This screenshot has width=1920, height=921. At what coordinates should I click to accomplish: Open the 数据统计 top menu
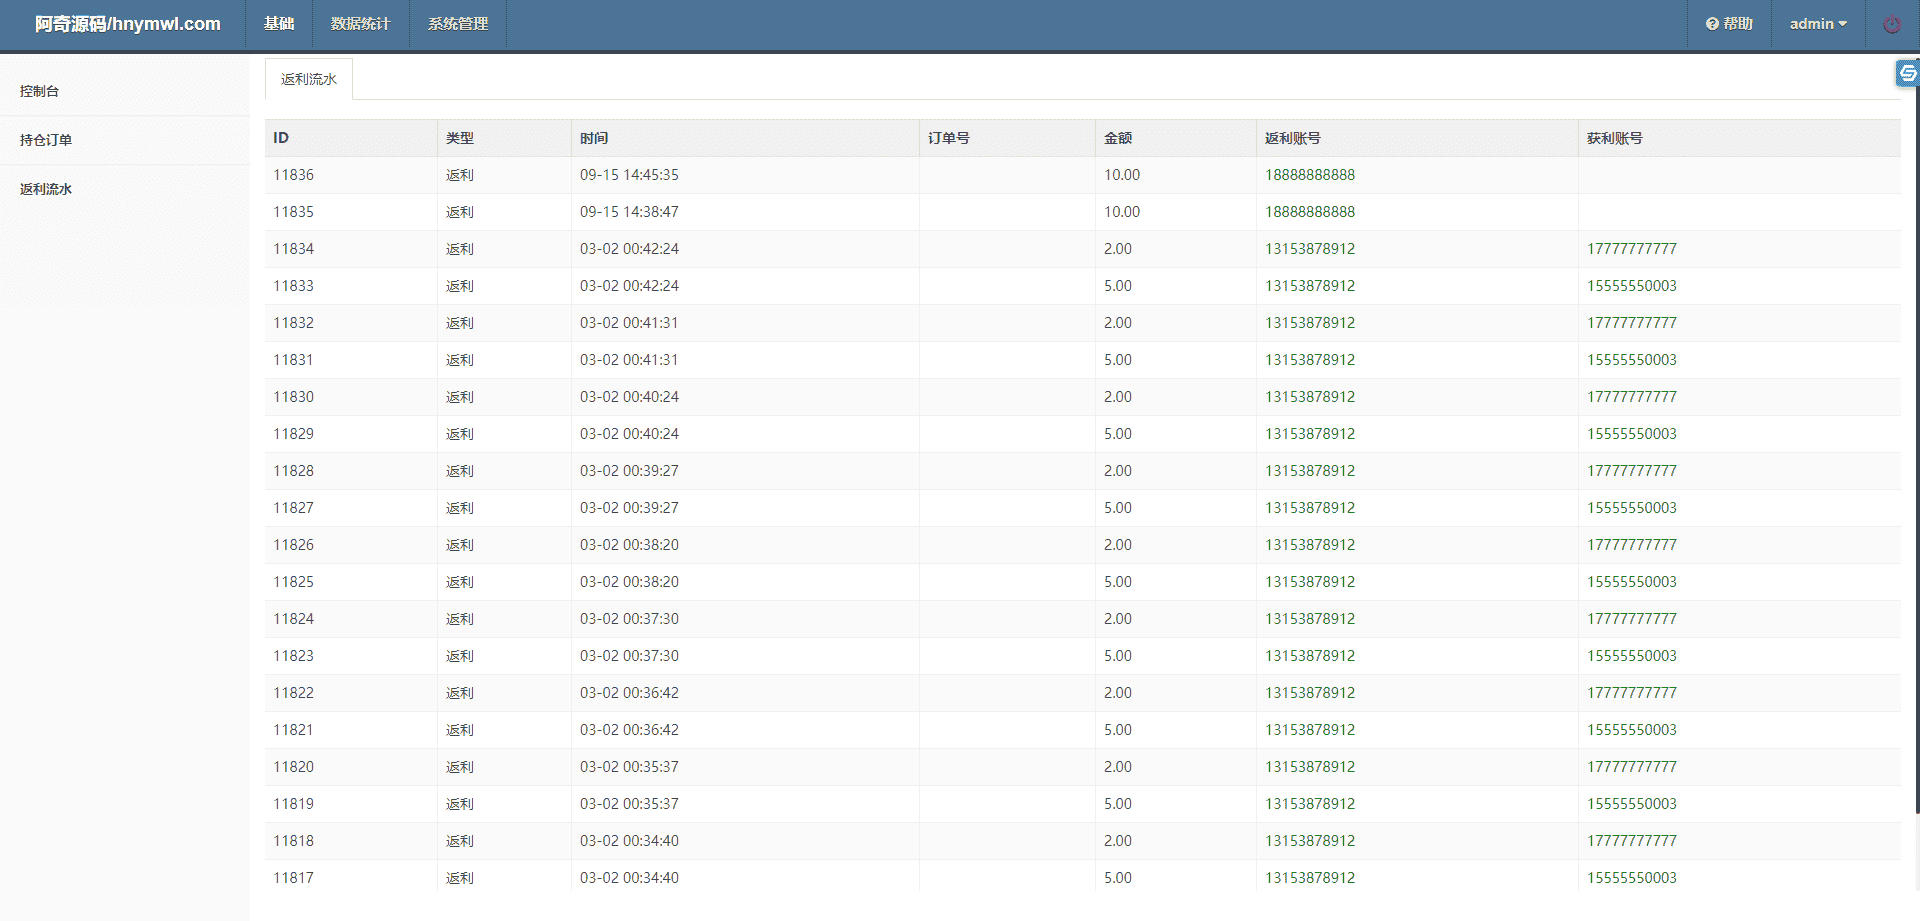(360, 24)
